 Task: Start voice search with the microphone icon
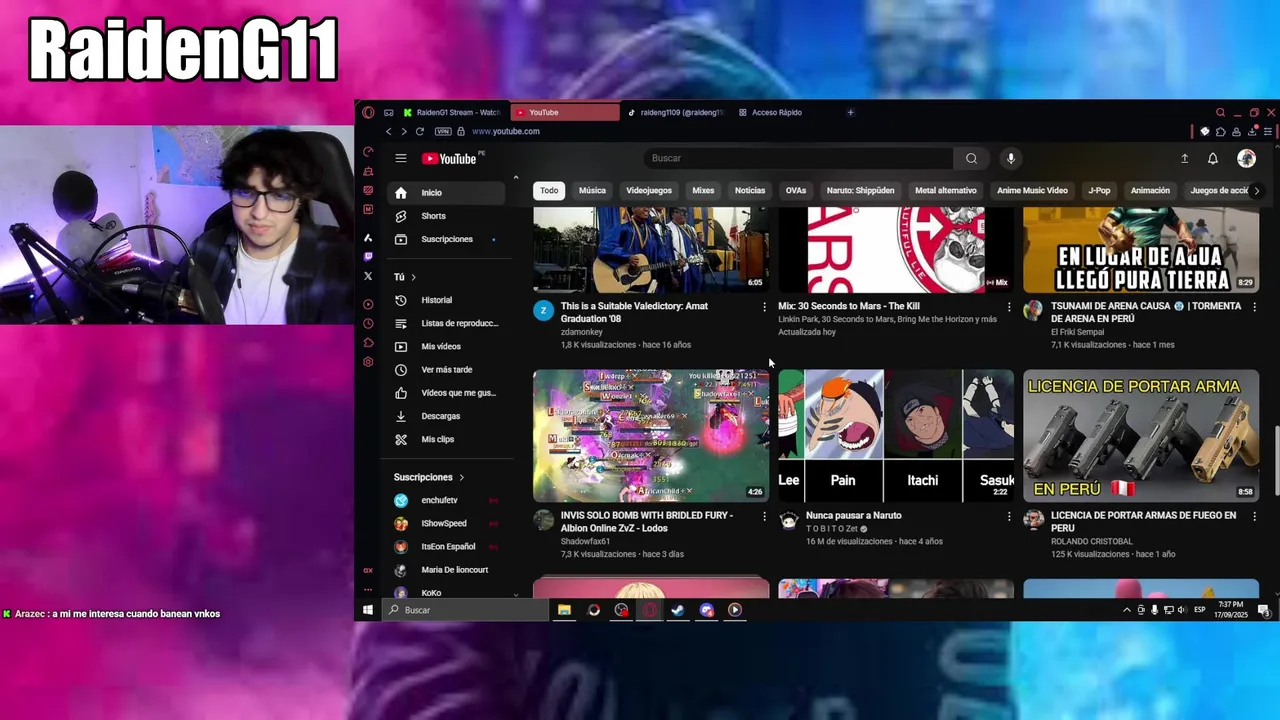point(1011,158)
